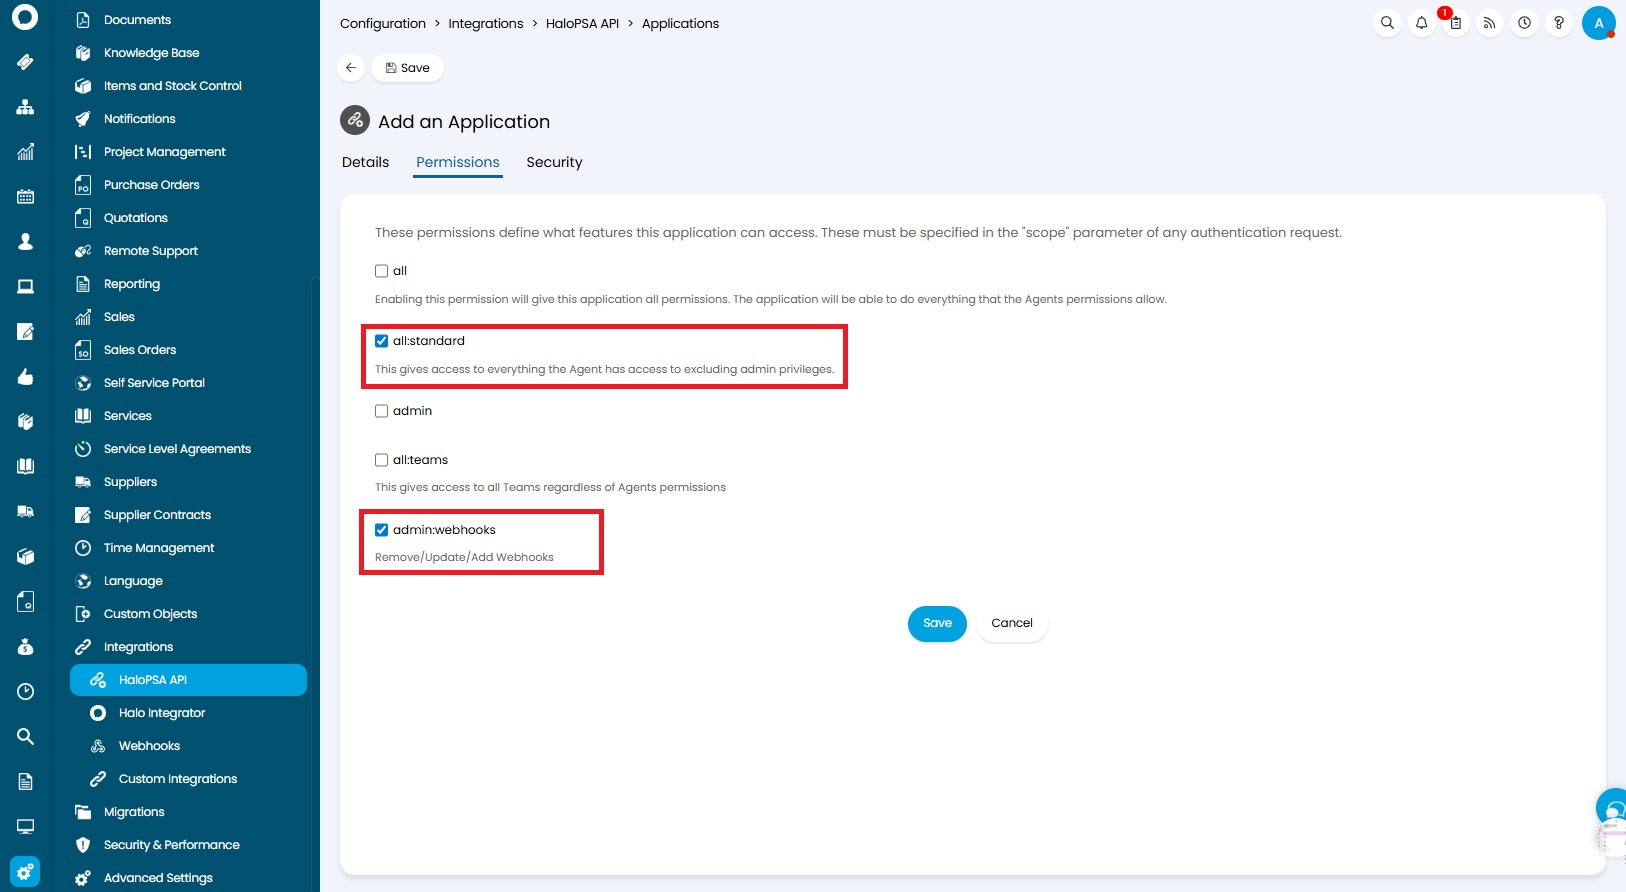Open the delivery truck icon in left rail
This screenshot has width=1626, height=892.
(x=25, y=511)
